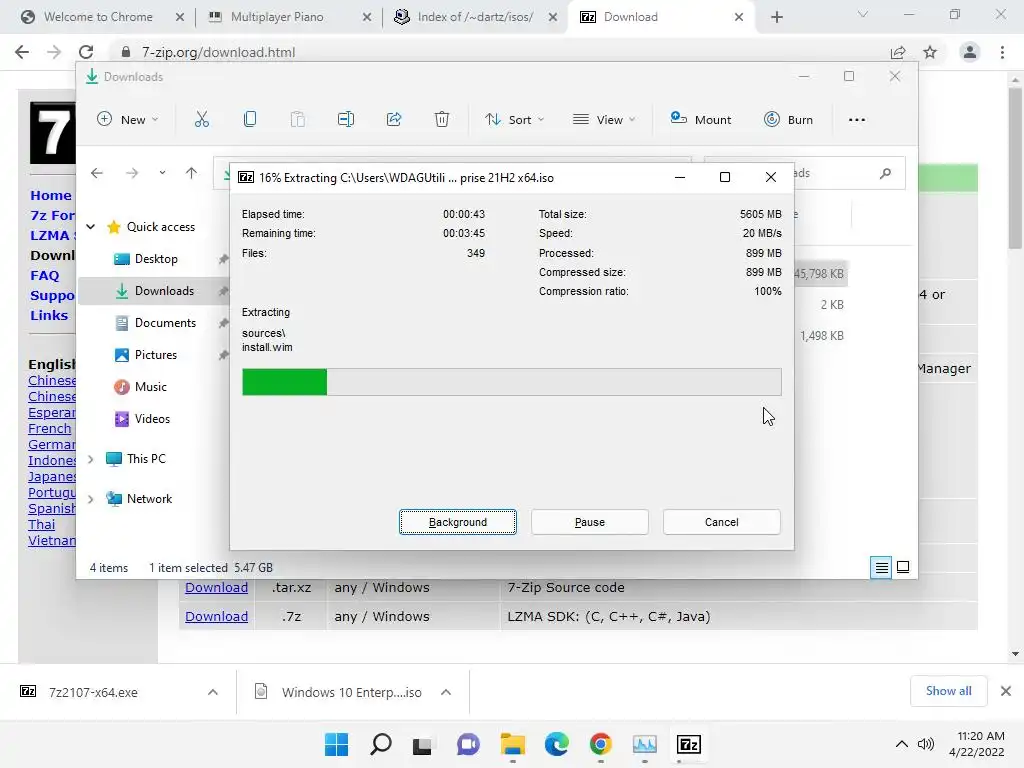Click Chrome share page icon
Image resolution: width=1024 pixels, height=768 pixels.
point(898,52)
